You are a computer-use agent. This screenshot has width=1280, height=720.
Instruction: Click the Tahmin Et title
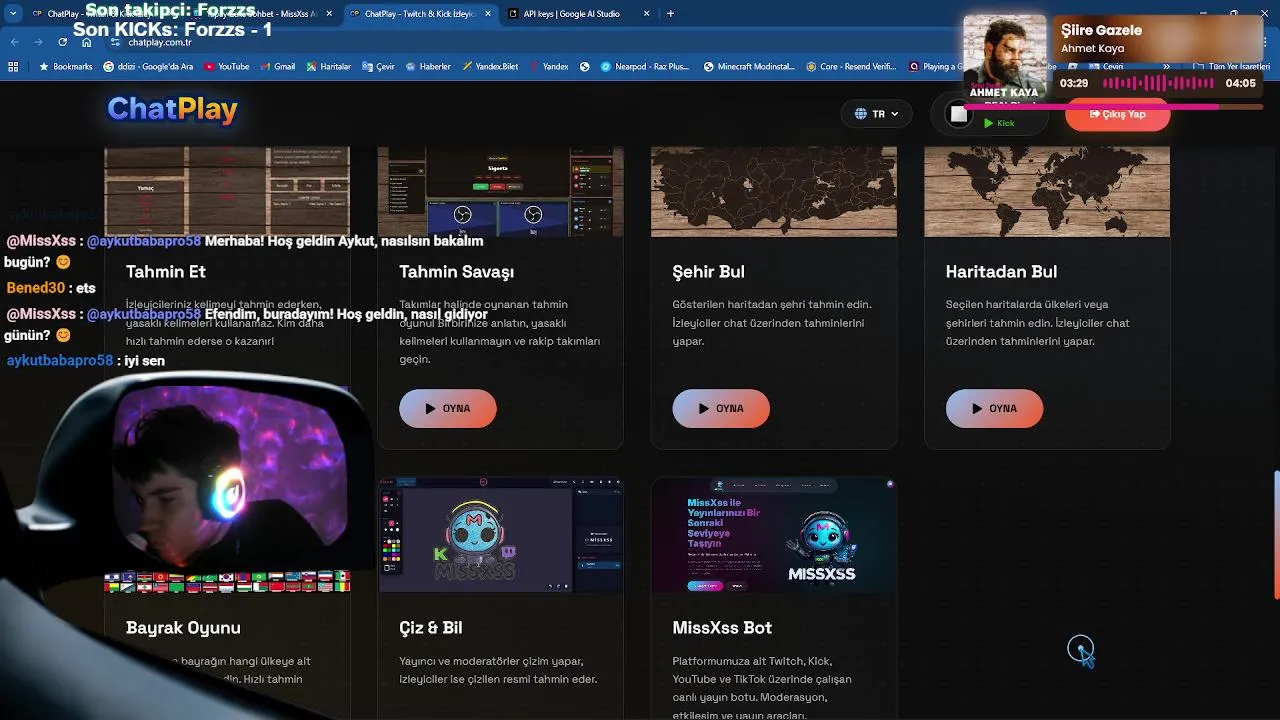pyautogui.click(x=166, y=272)
